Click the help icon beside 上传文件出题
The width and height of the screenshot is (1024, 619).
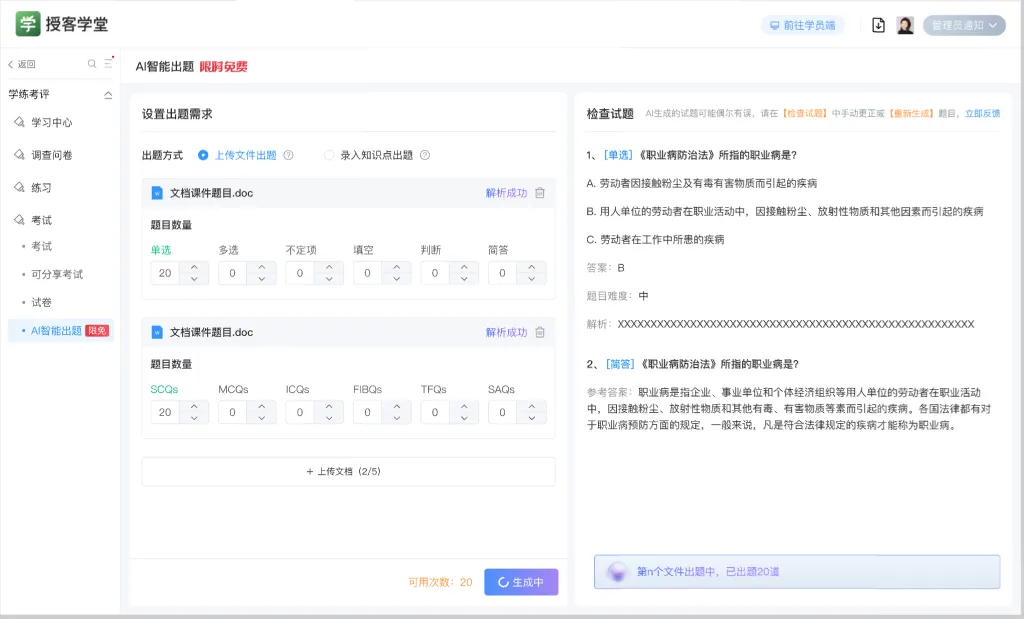[x=288, y=155]
